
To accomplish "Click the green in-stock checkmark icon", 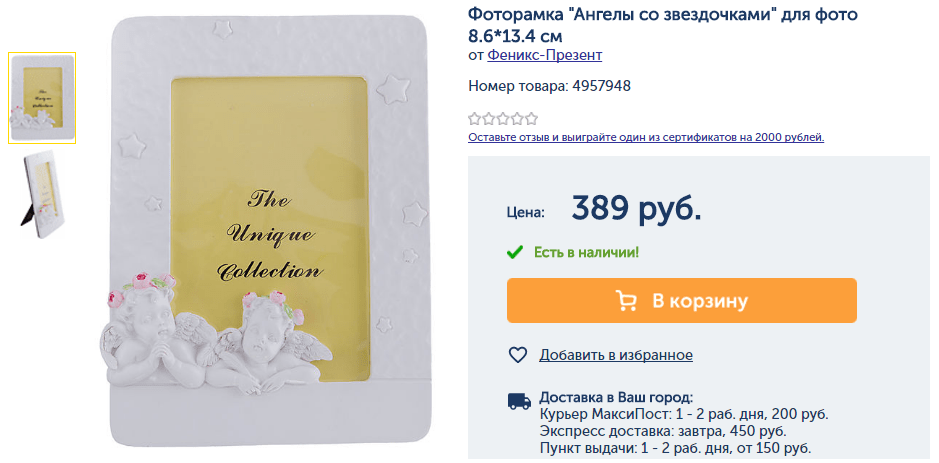I will 514,252.
